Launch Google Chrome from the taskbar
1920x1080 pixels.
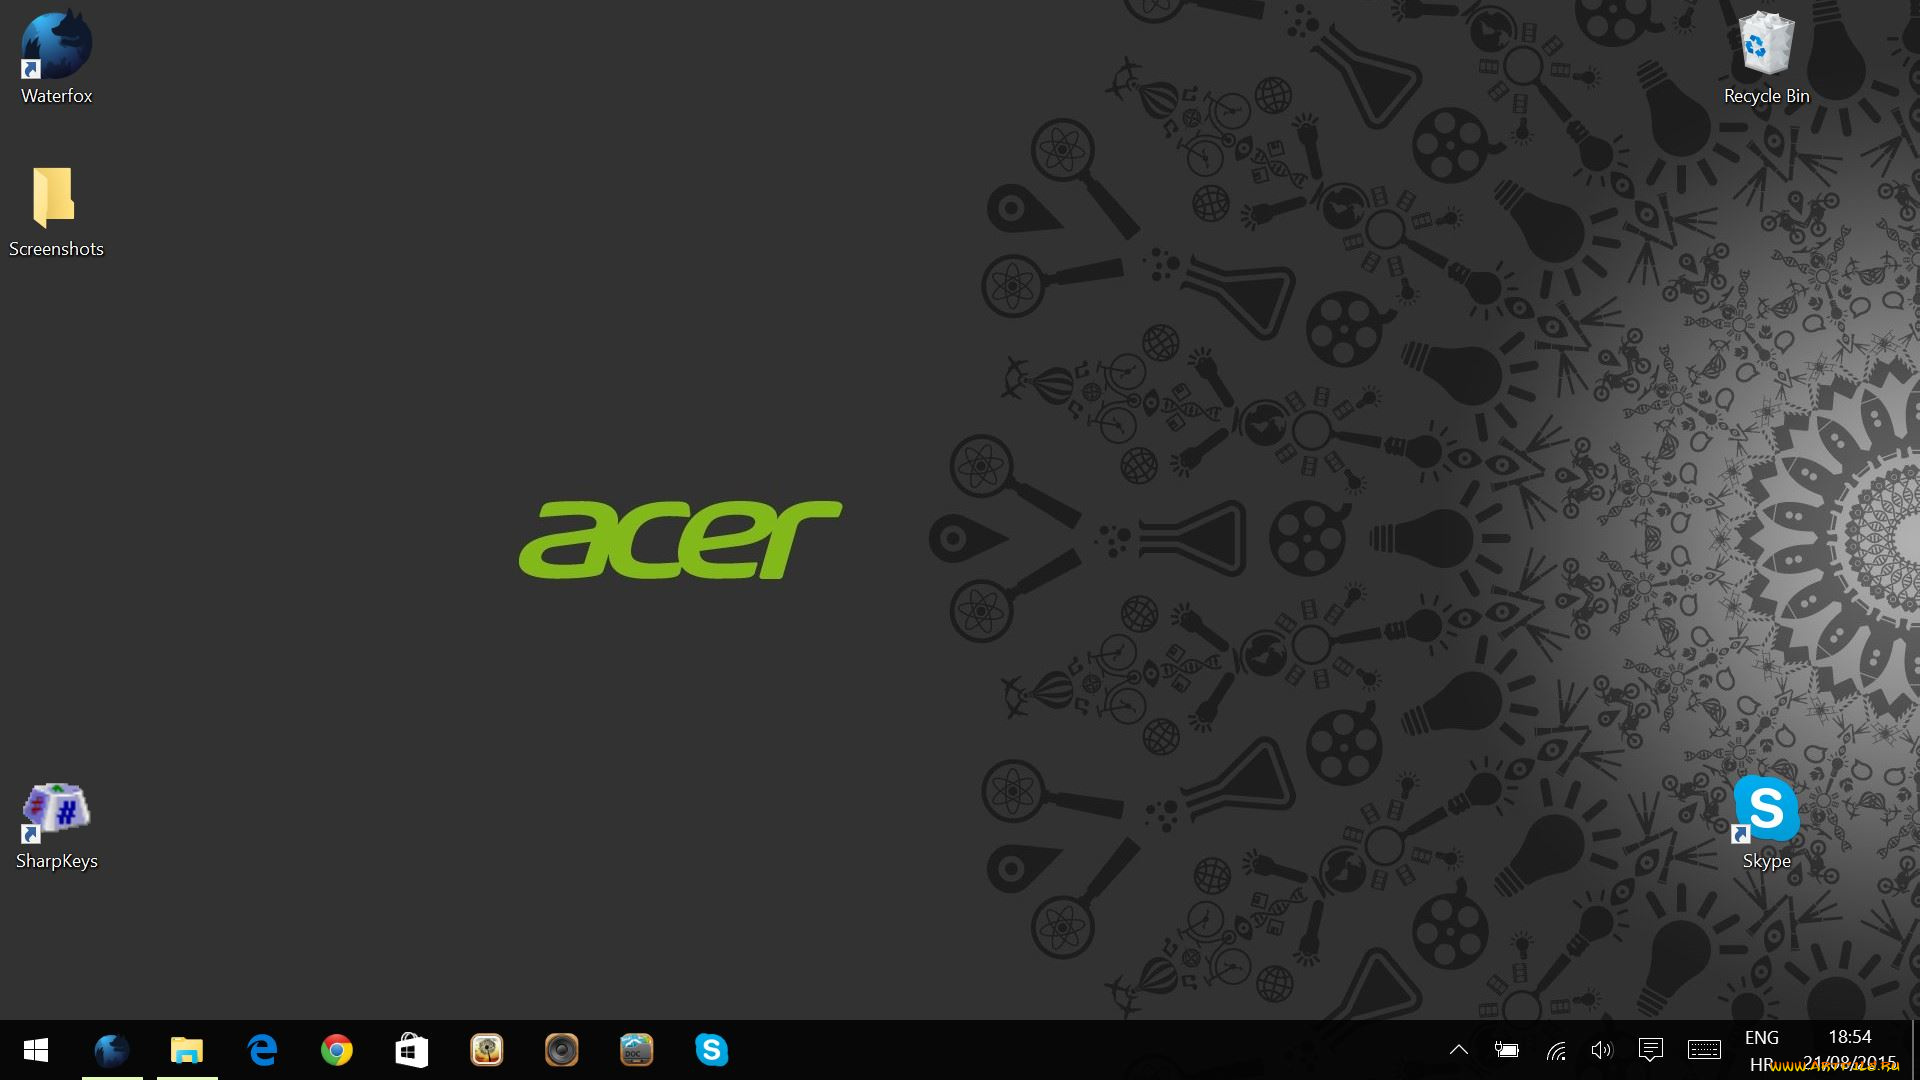click(x=337, y=1050)
